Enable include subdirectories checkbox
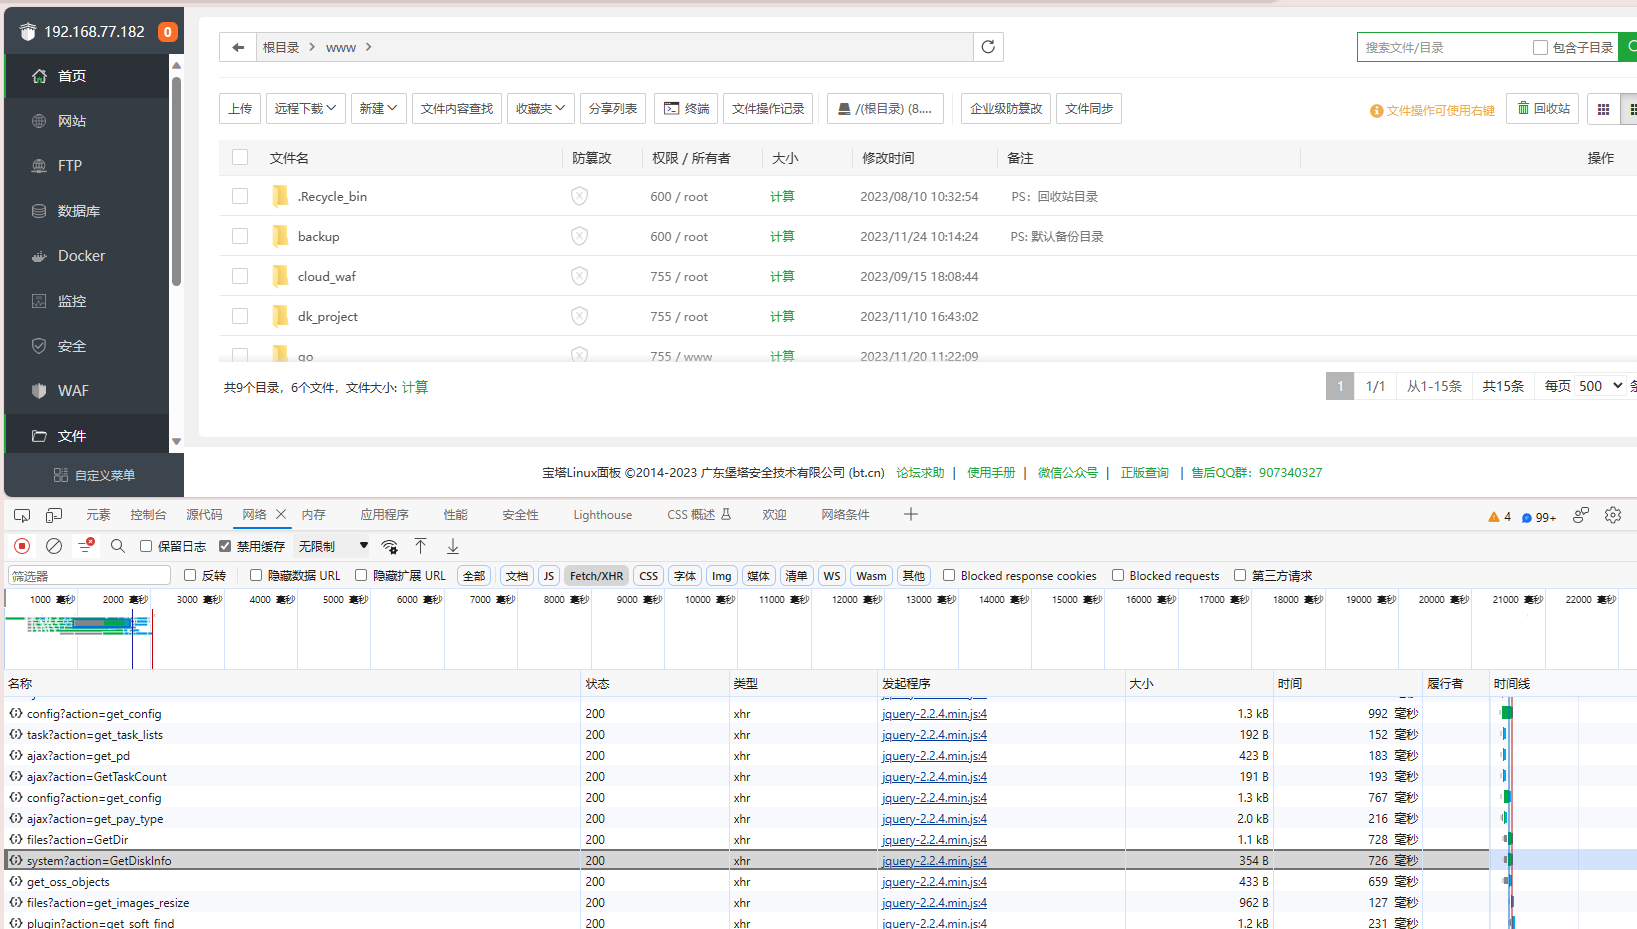This screenshot has height=929, width=1637. click(1540, 47)
